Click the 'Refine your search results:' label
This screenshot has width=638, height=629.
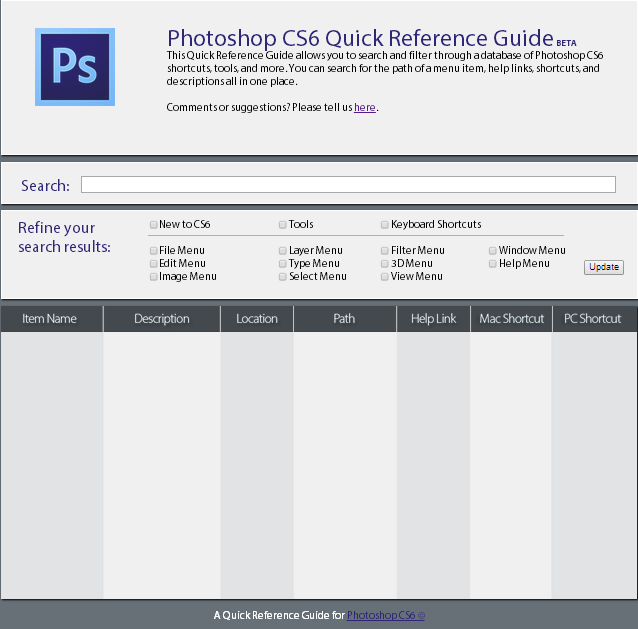click(64, 237)
